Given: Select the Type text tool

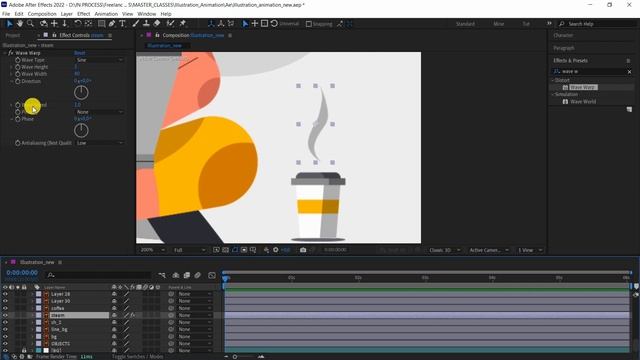Looking at the screenshot, I should coord(122,24).
